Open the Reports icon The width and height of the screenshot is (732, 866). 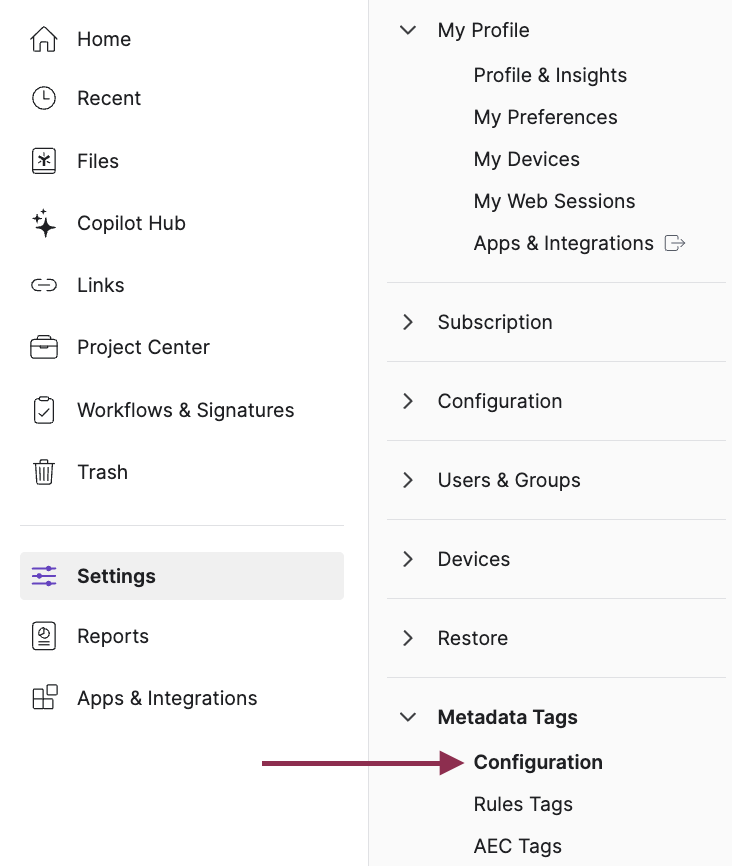pyautogui.click(x=44, y=636)
